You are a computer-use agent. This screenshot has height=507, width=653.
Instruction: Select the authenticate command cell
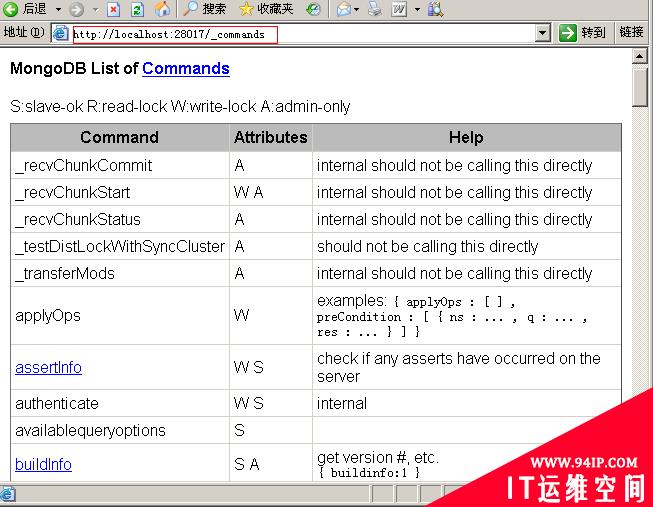120,403
